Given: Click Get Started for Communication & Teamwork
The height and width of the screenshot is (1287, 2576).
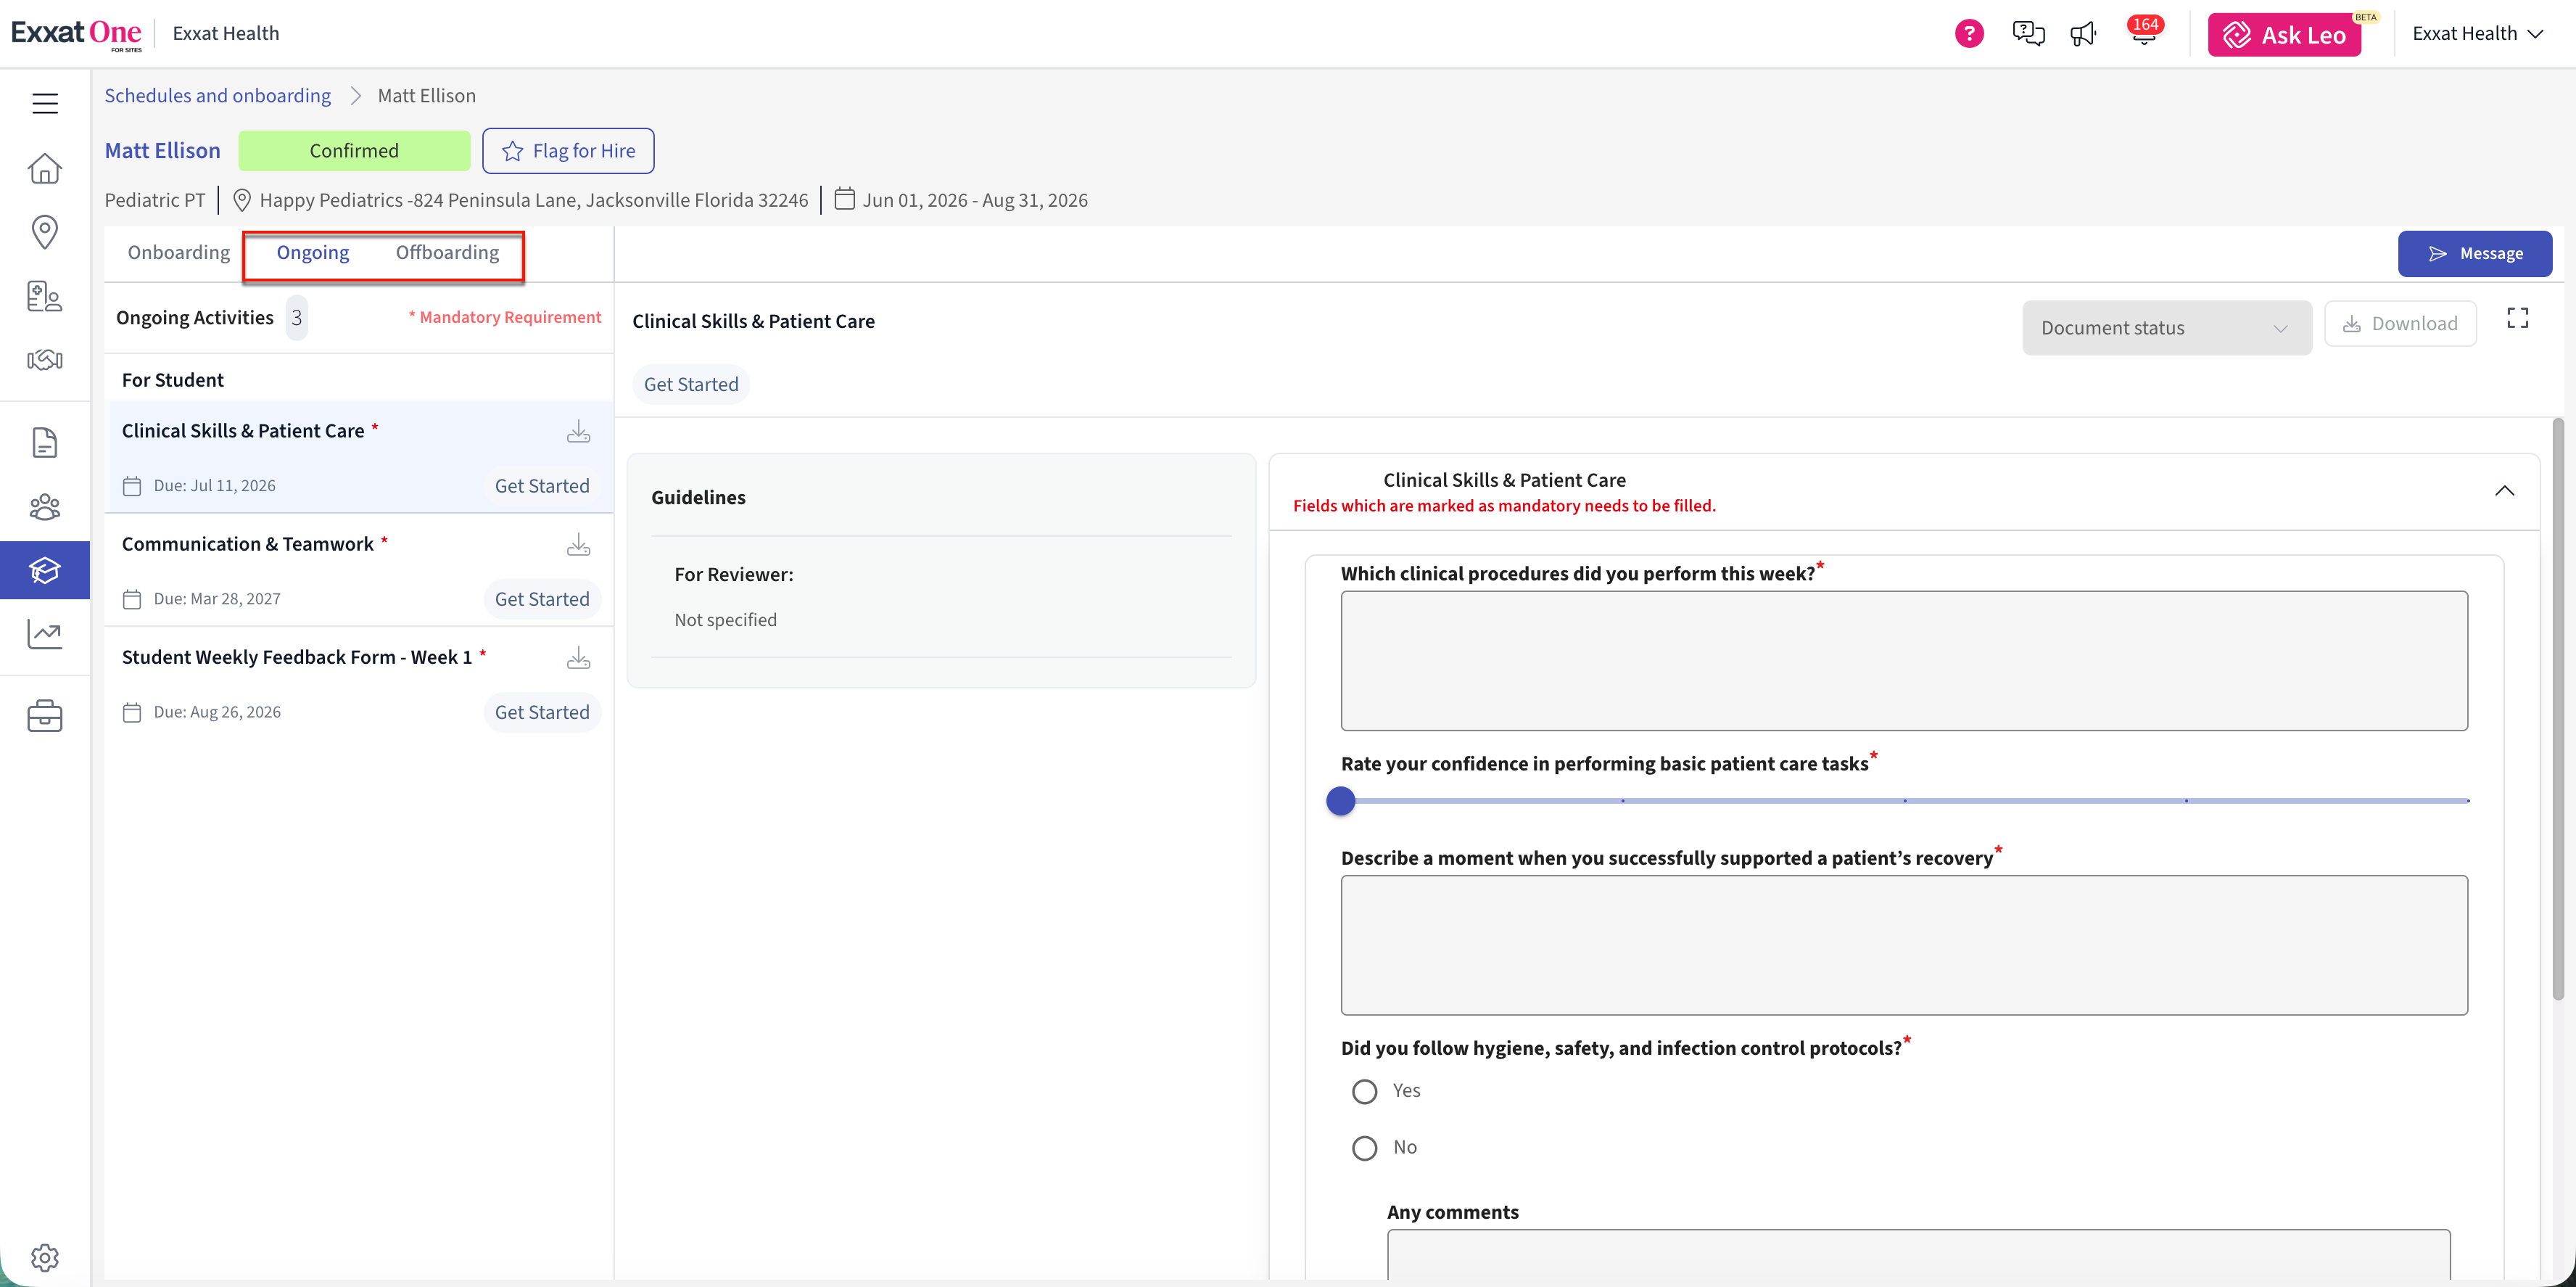Looking at the screenshot, I should coord(542,599).
